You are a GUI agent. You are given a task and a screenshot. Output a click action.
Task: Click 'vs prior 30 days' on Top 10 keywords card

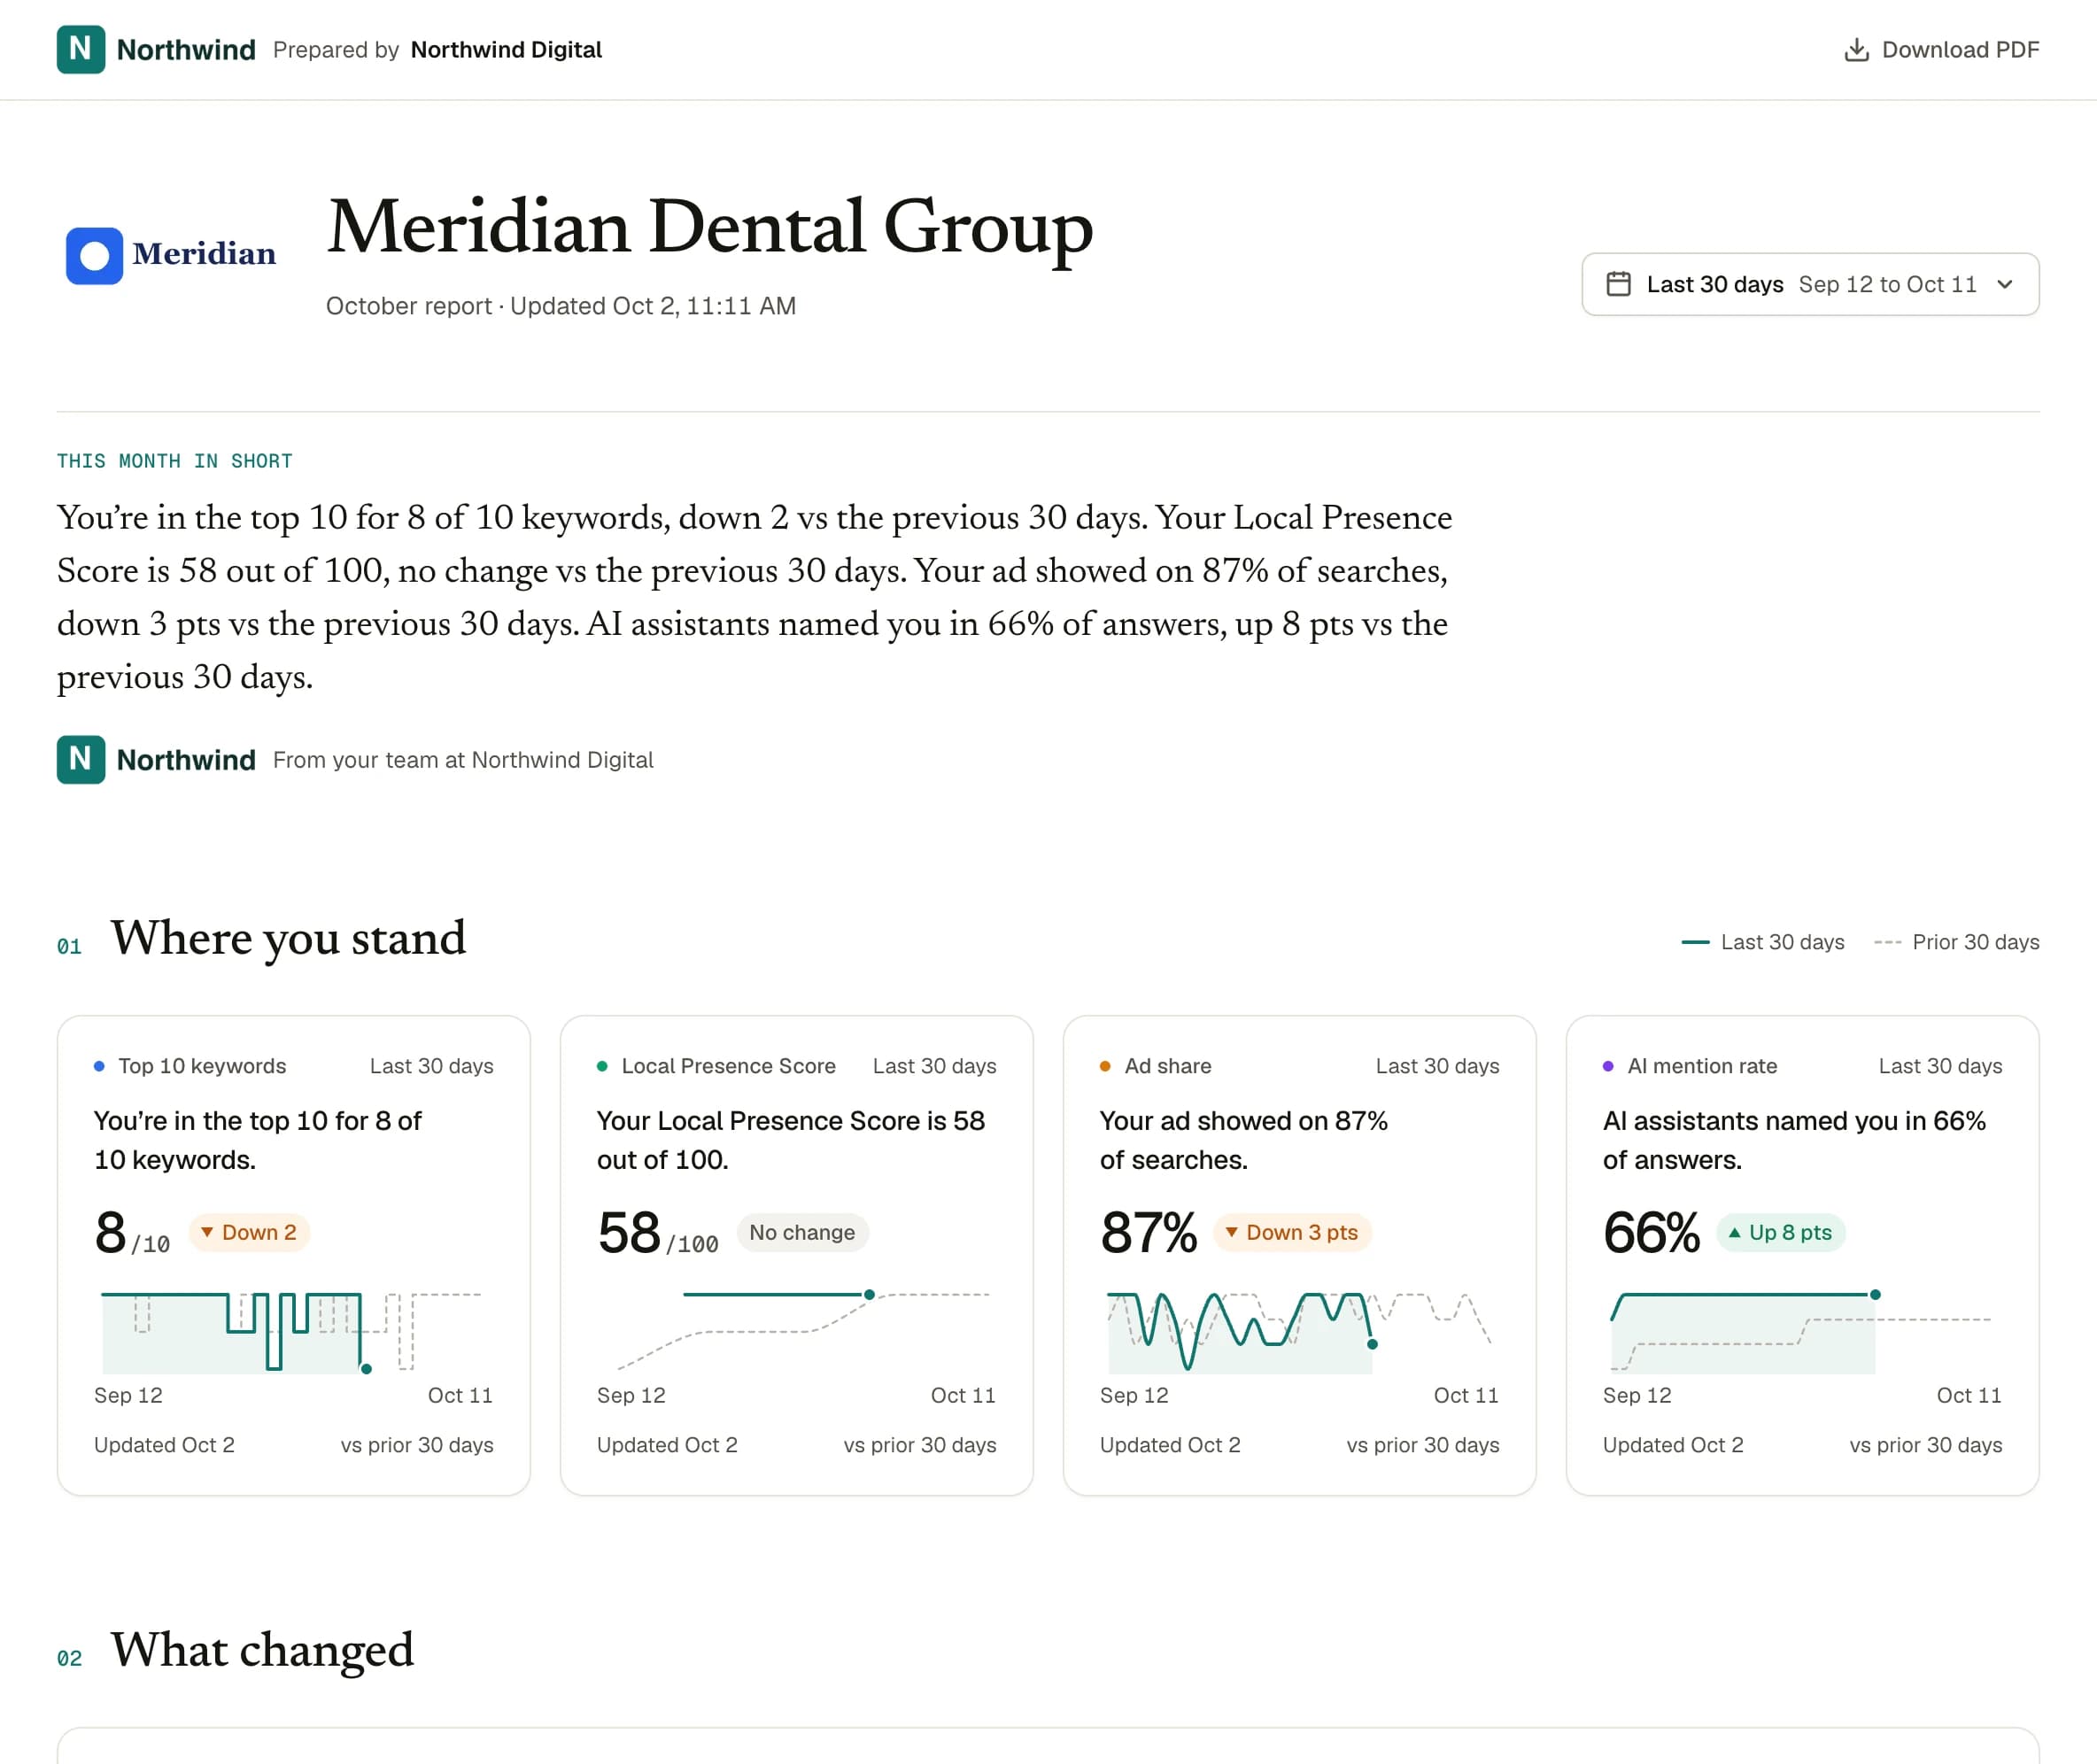417,1445
